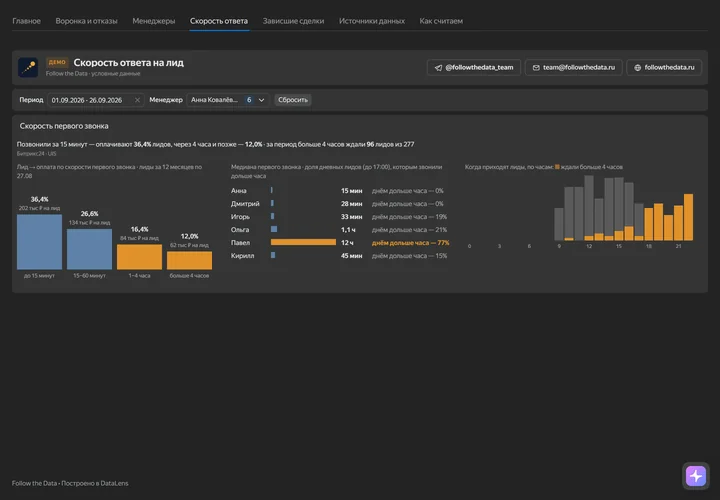Click the 12 ч median value
Viewport: 720px width, 500px height.
[x=347, y=242]
